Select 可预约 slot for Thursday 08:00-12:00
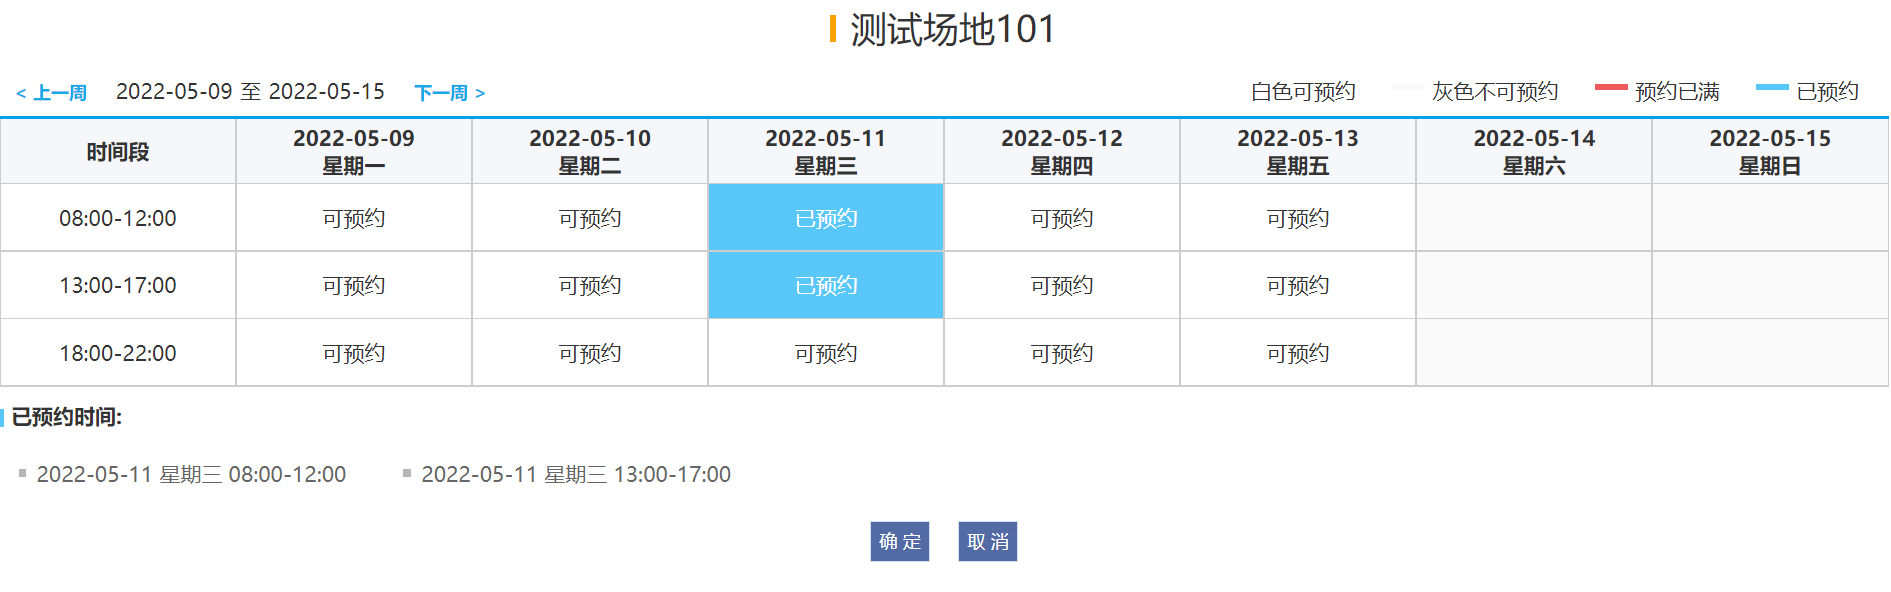Viewport: 1891px width, 592px height. pos(1061,218)
